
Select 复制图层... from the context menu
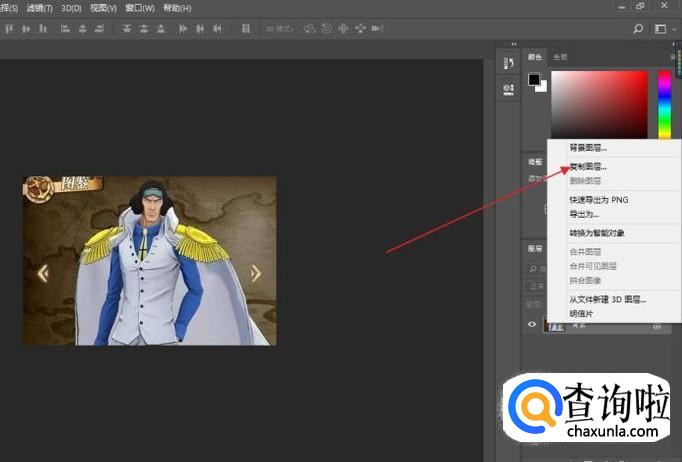pyautogui.click(x=588, y=167)
